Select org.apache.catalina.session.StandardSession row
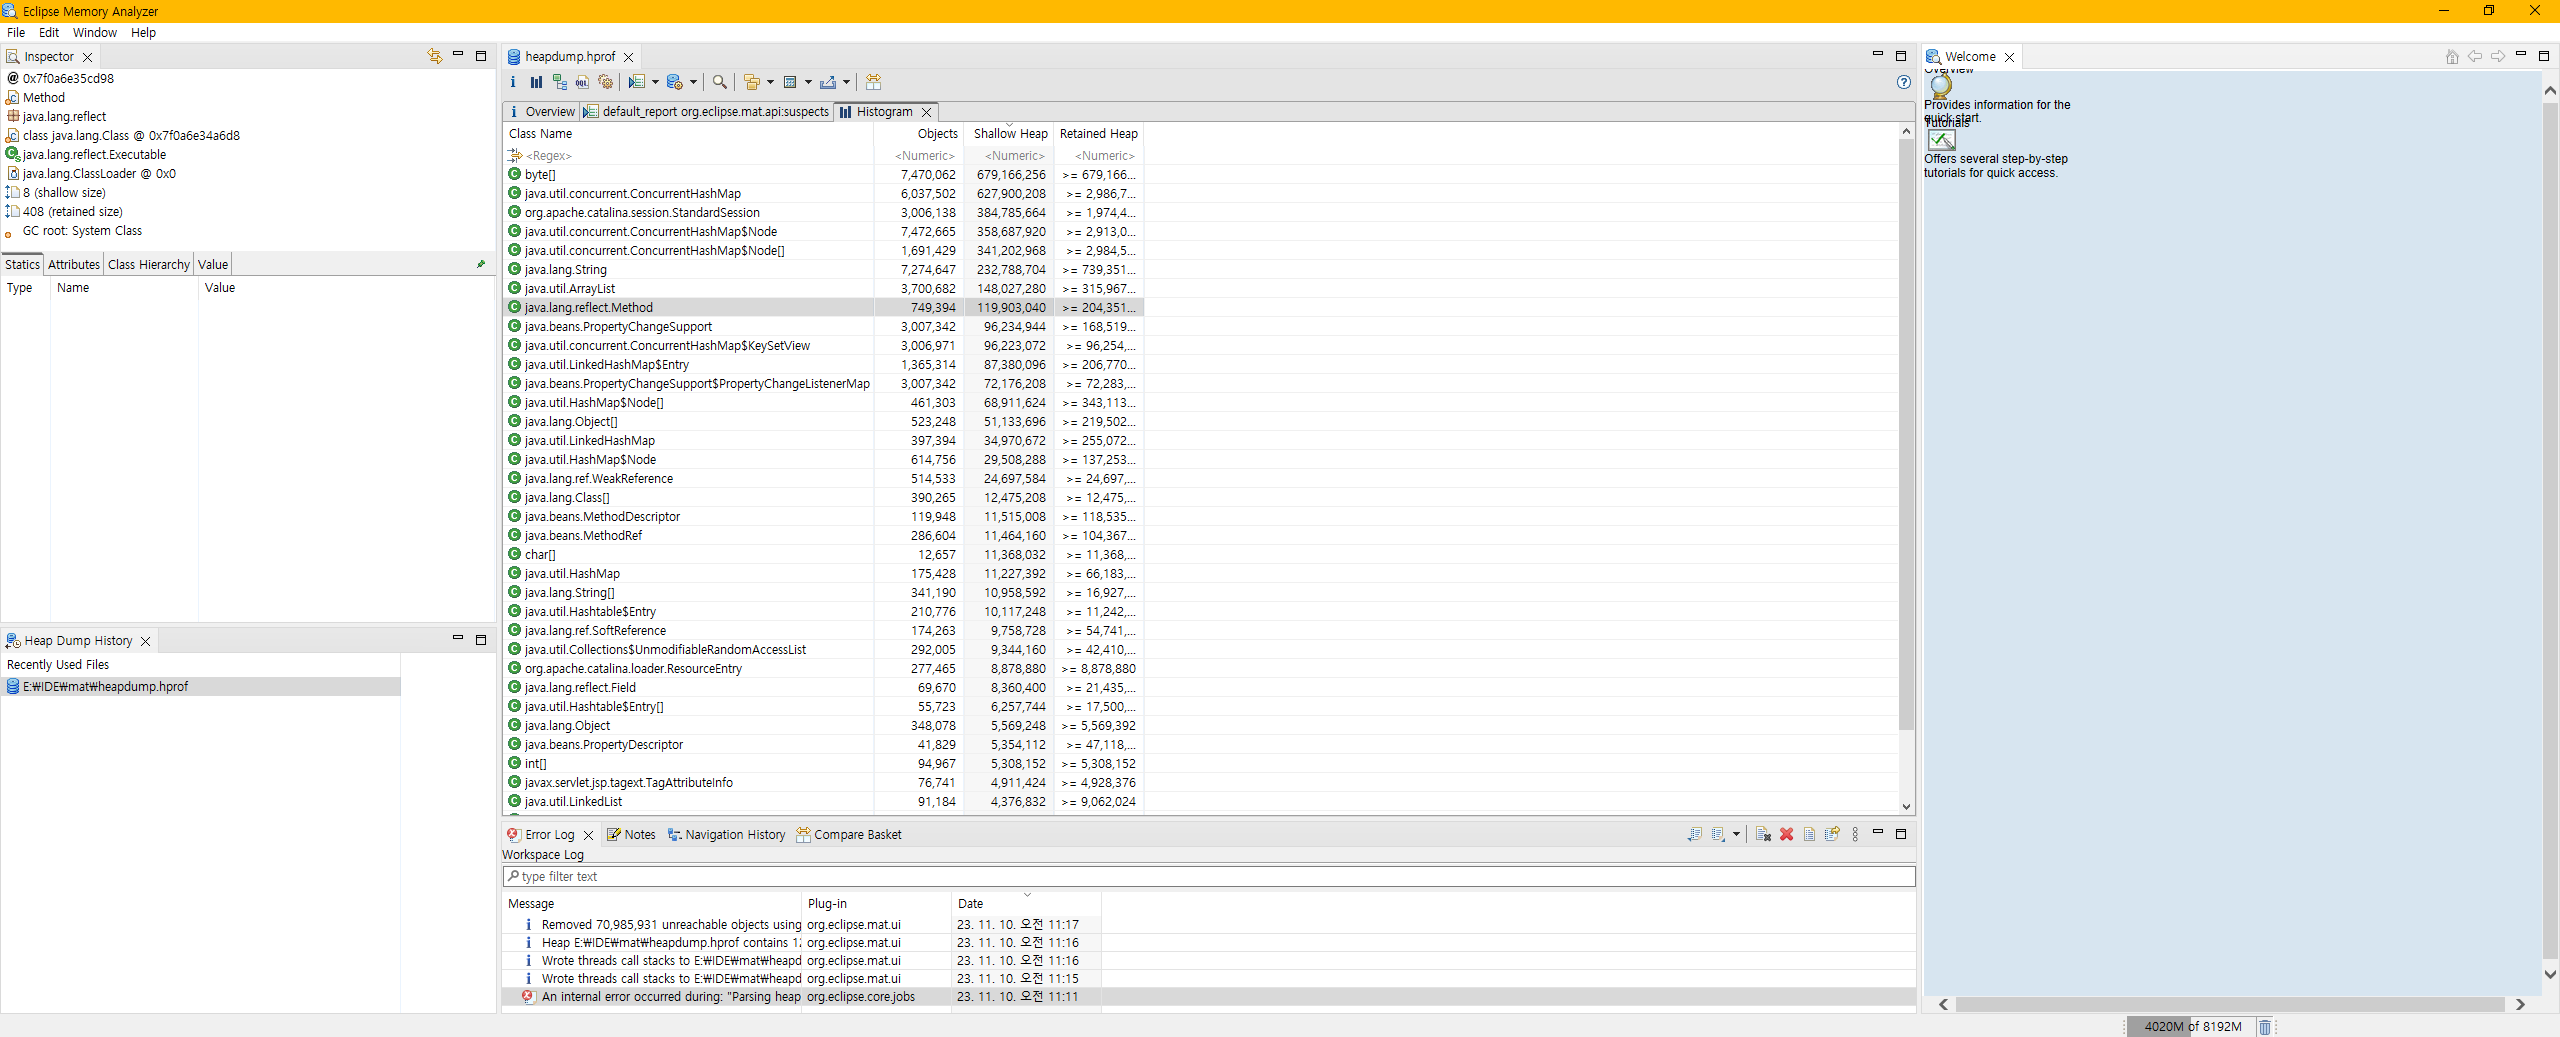The image size is (2560, 1037). (823, 213)
